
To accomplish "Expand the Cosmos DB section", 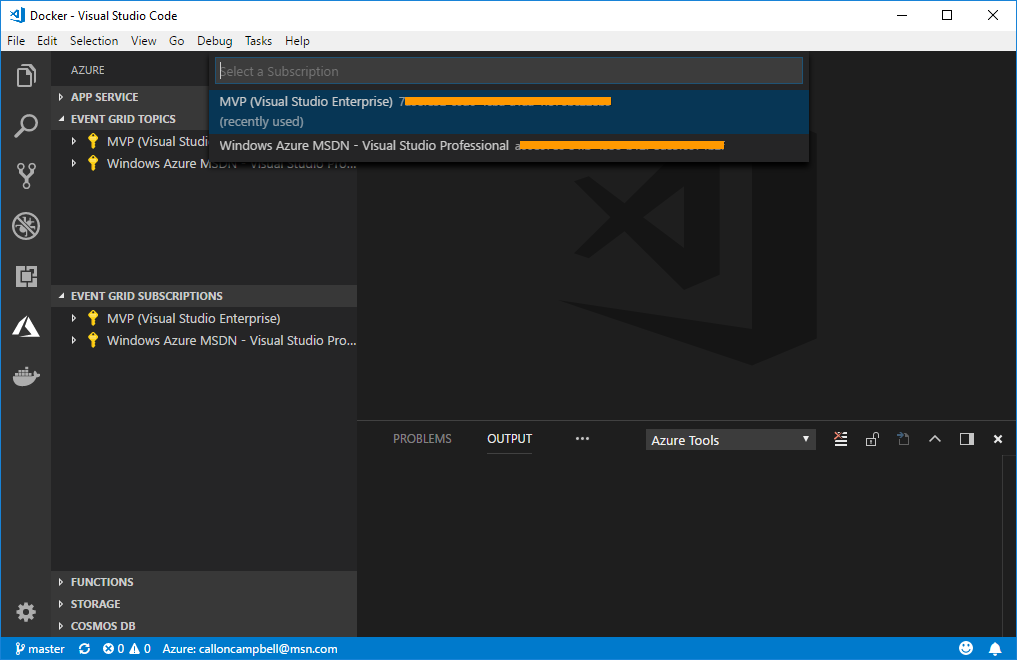I will tap(103, 626).
